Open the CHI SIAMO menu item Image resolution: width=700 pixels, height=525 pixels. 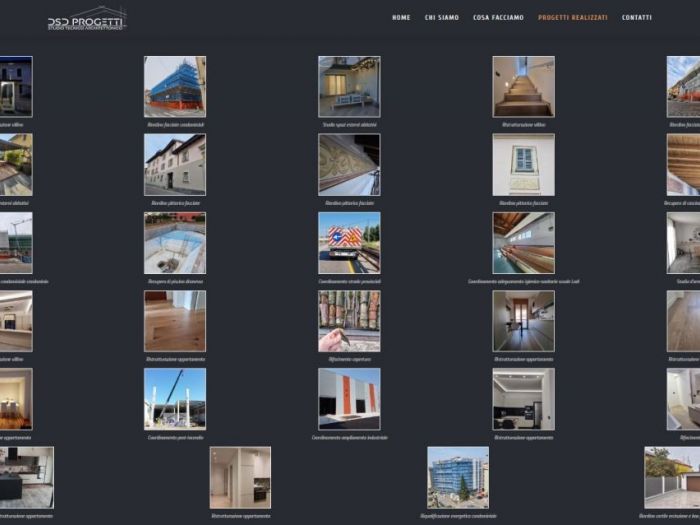[x=442, y=17]
